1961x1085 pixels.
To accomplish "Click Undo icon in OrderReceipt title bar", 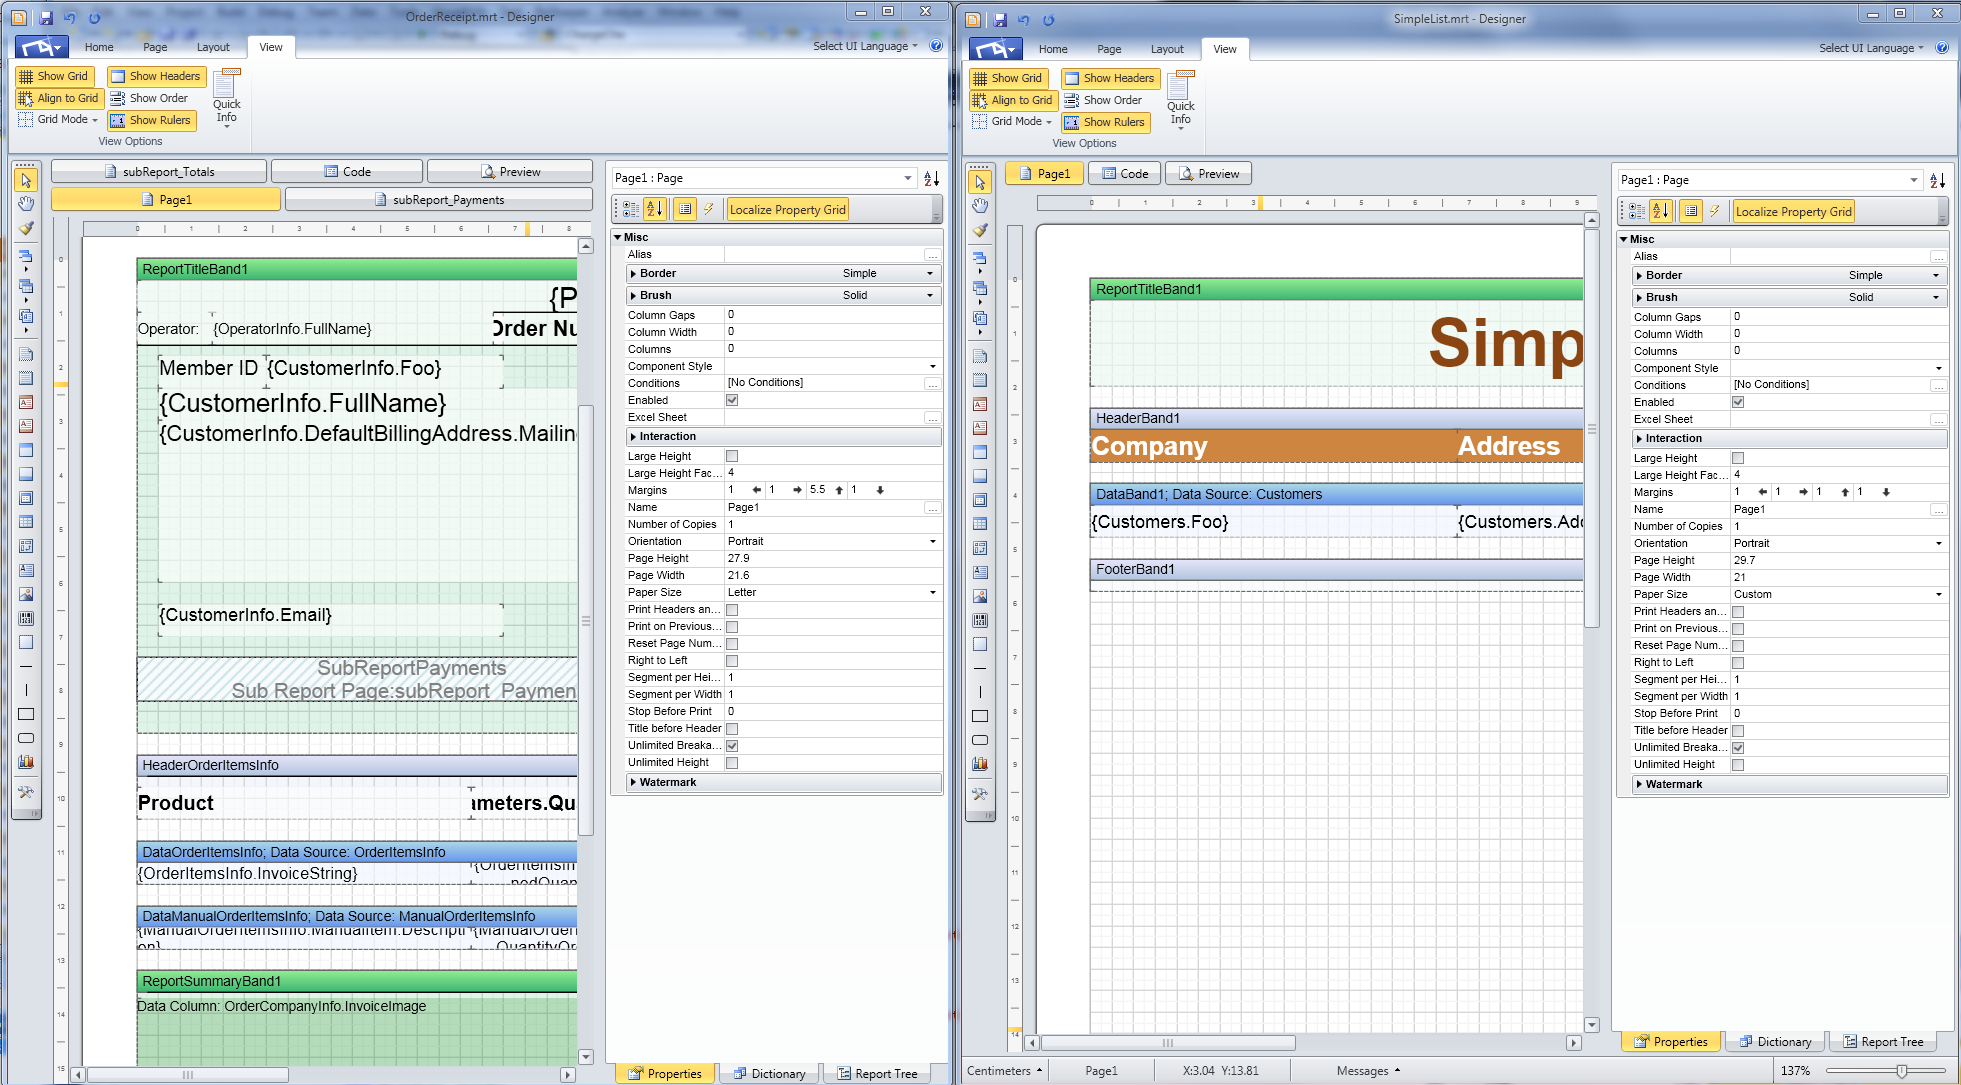I will point(70,18).
